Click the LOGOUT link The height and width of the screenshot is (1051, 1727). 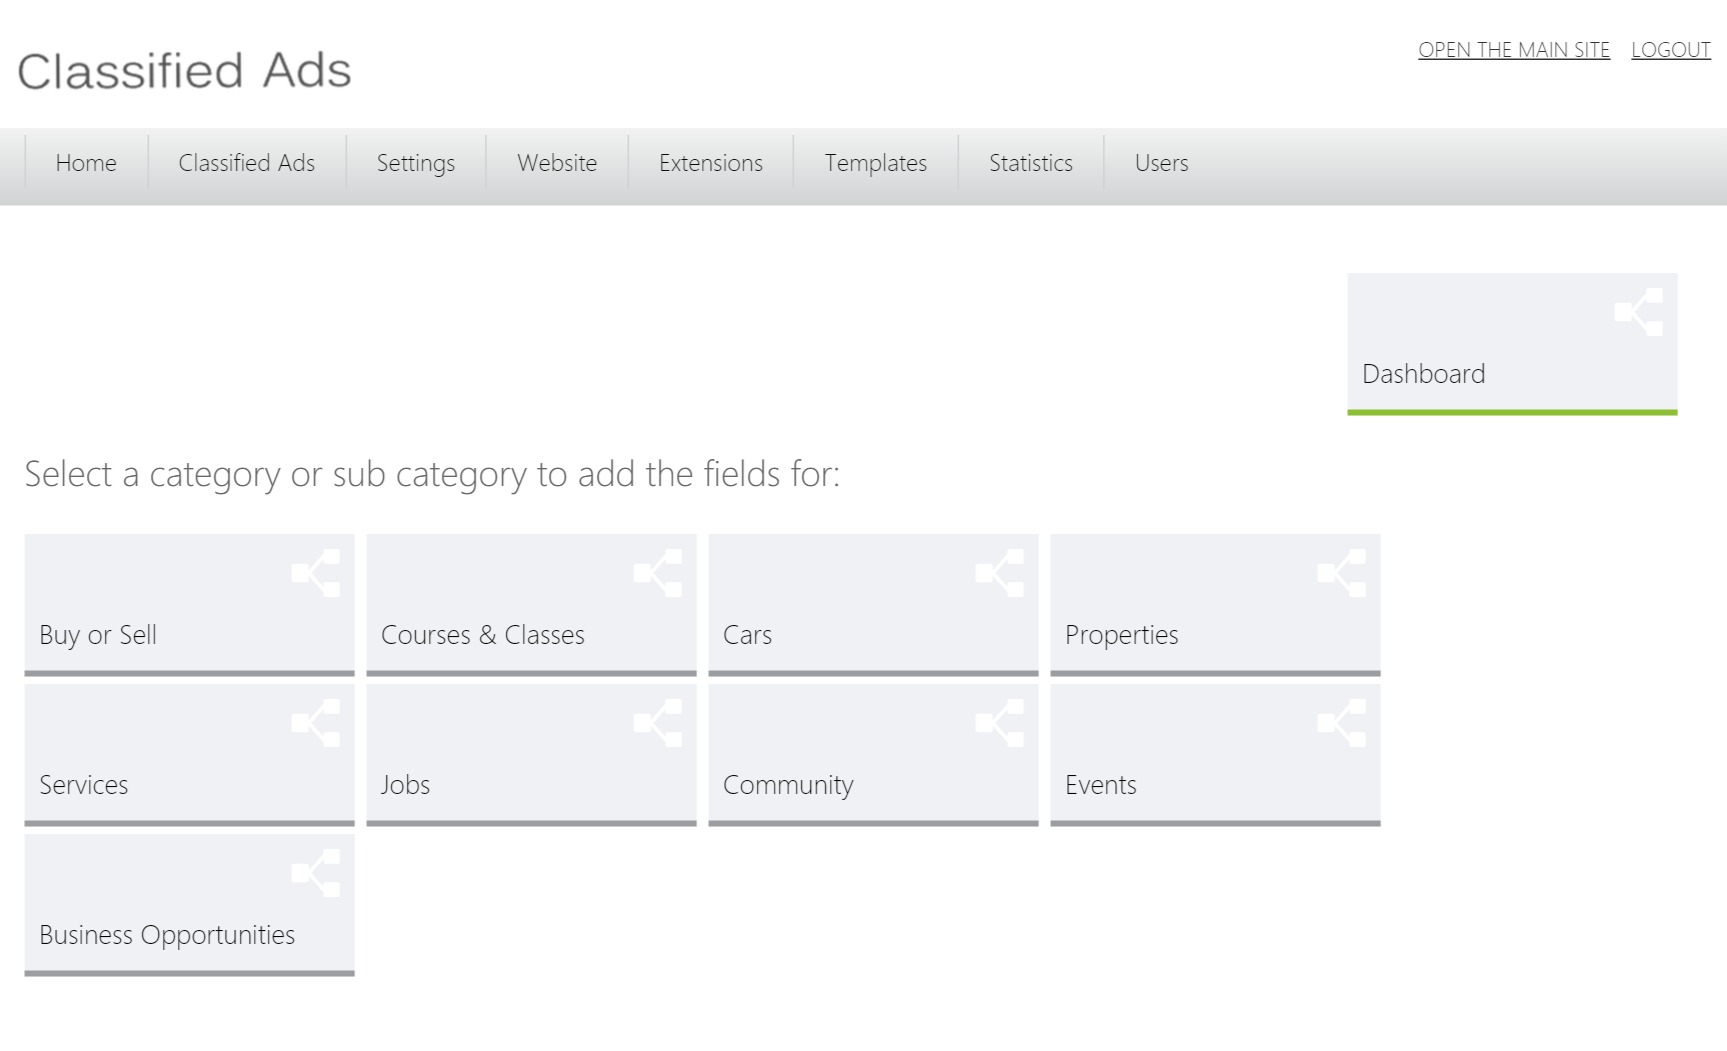pyautogui.click(x=1670, y=49)
